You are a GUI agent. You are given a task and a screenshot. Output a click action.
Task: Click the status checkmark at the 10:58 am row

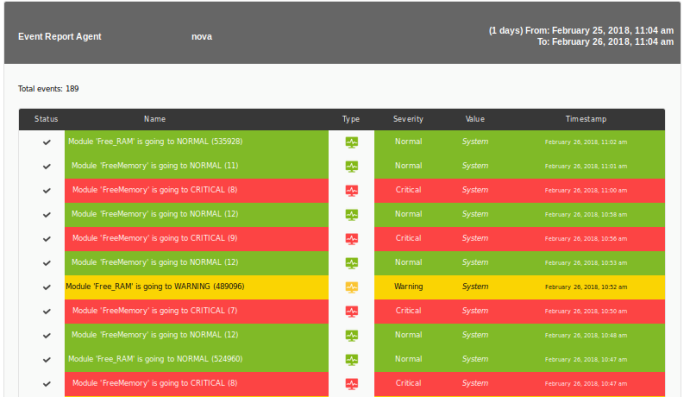point(47,215)
